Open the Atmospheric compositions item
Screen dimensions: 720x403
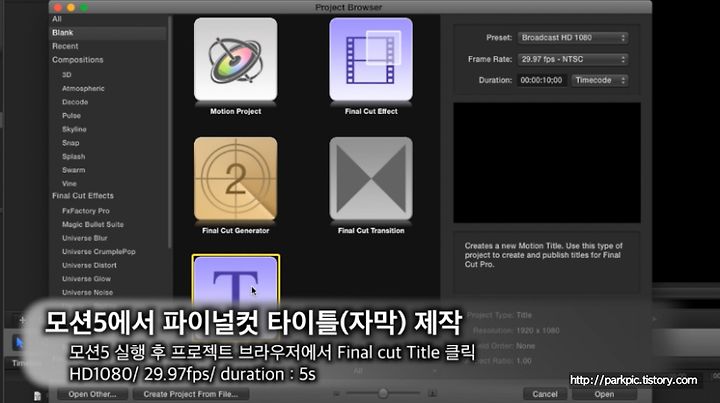point(83,89)
